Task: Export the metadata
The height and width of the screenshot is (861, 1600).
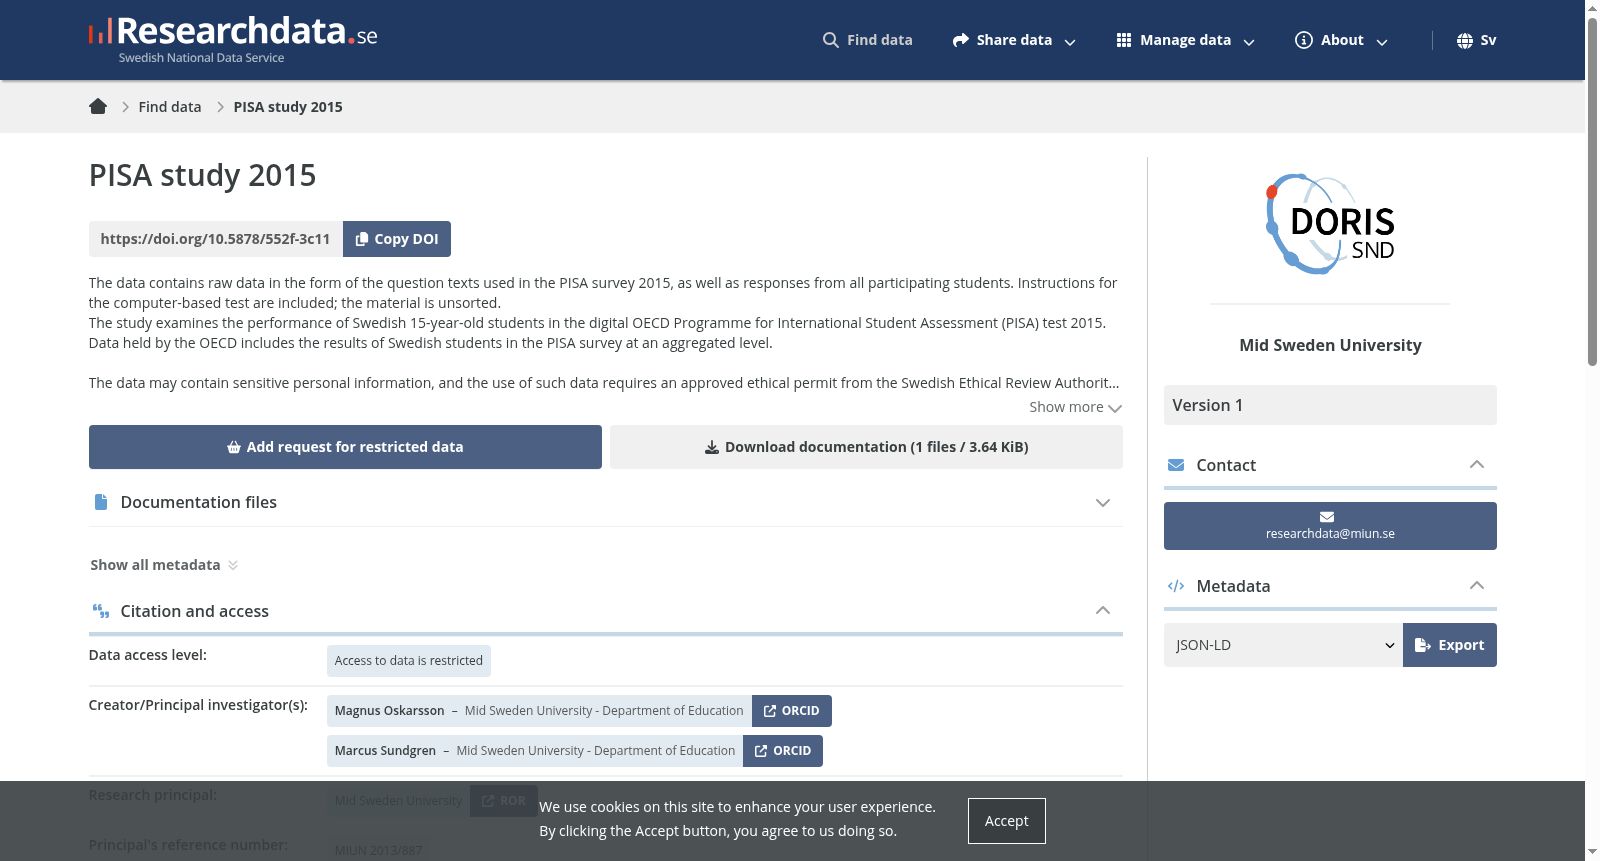Action: coord(1449,645)
